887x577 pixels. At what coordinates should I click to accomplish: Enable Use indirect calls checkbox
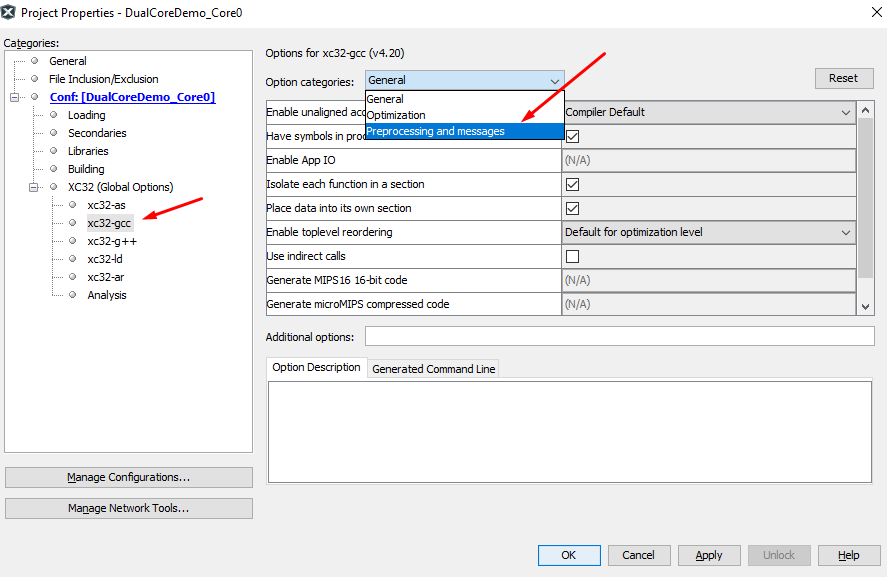[x=573, y=256]
